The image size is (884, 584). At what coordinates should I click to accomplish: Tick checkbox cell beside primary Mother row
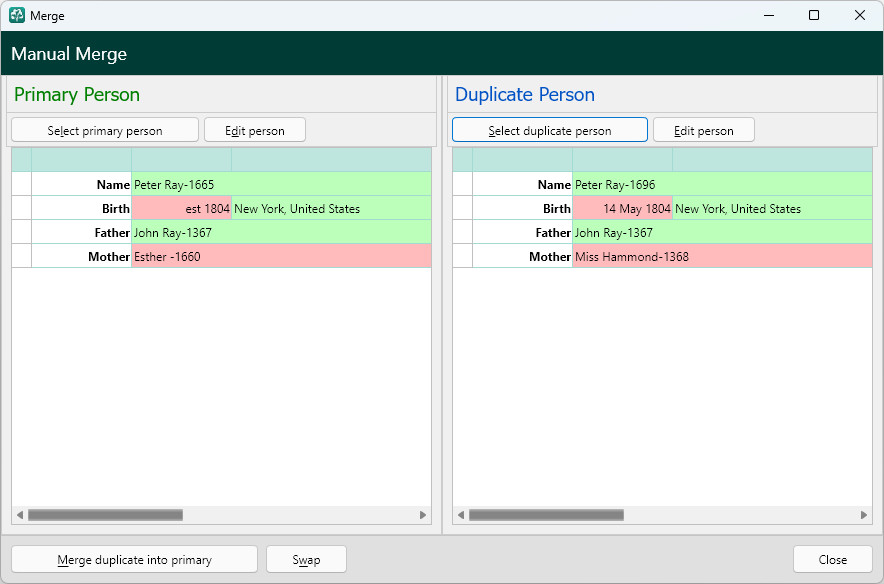tap(21, 256)
